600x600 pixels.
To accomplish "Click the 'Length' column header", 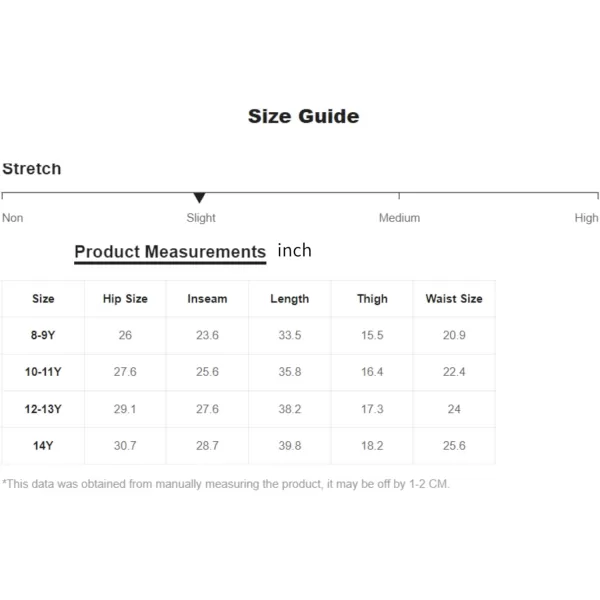I will click(x=290, y=299).
